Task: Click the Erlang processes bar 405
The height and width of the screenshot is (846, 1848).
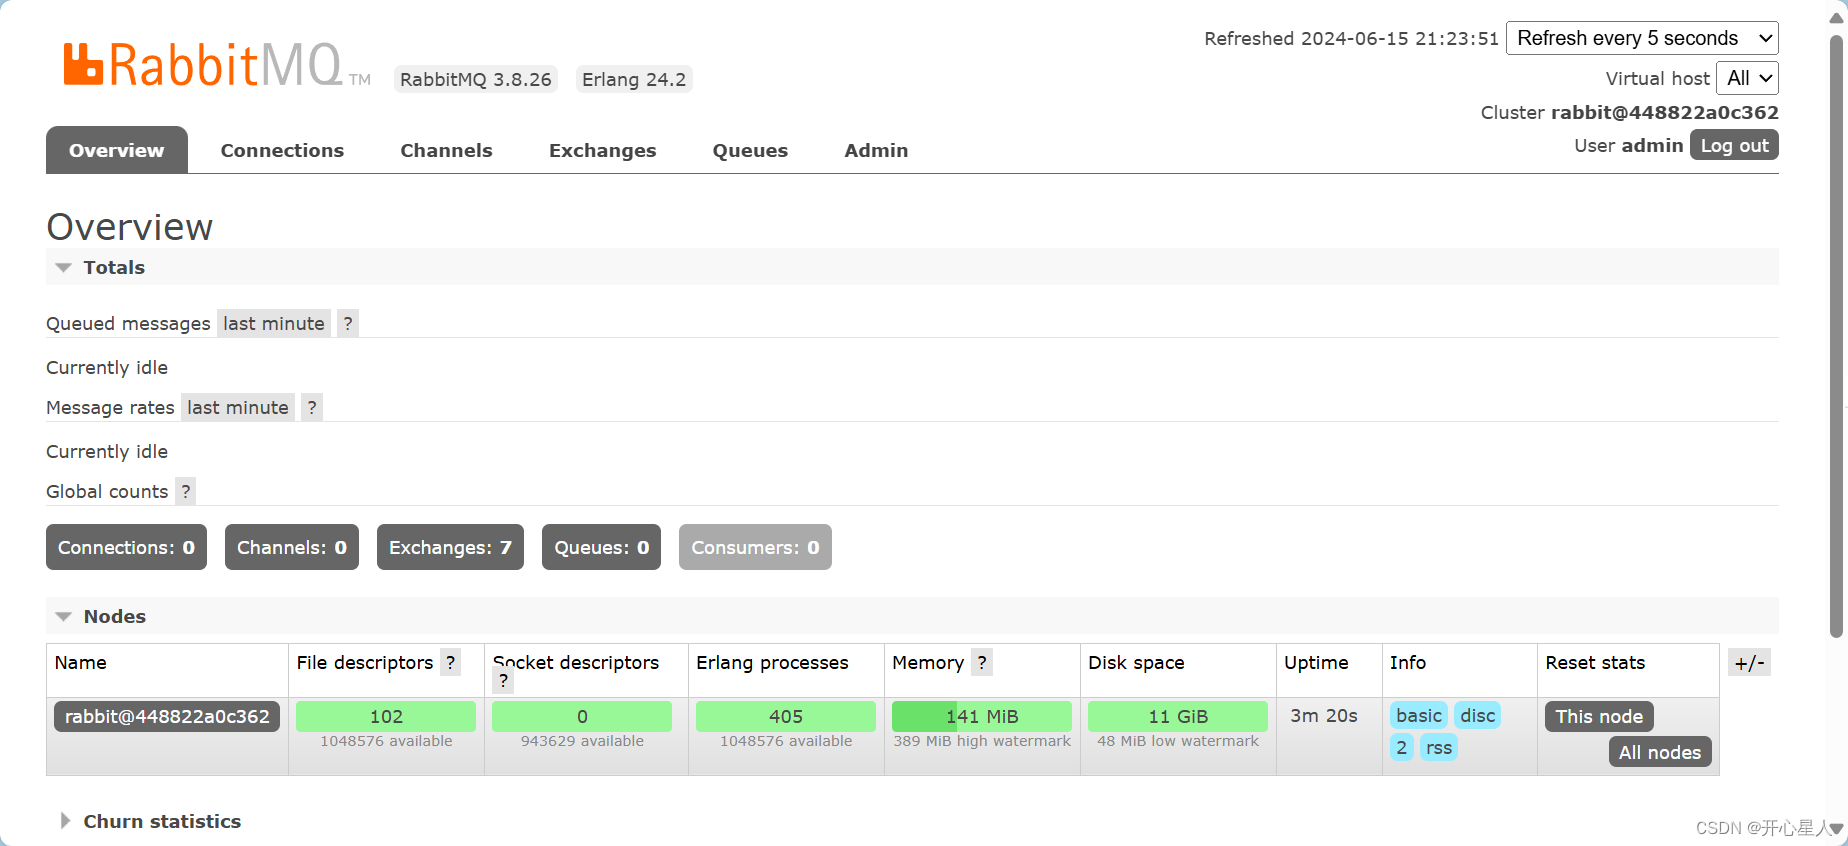Action: click(786, 716)
